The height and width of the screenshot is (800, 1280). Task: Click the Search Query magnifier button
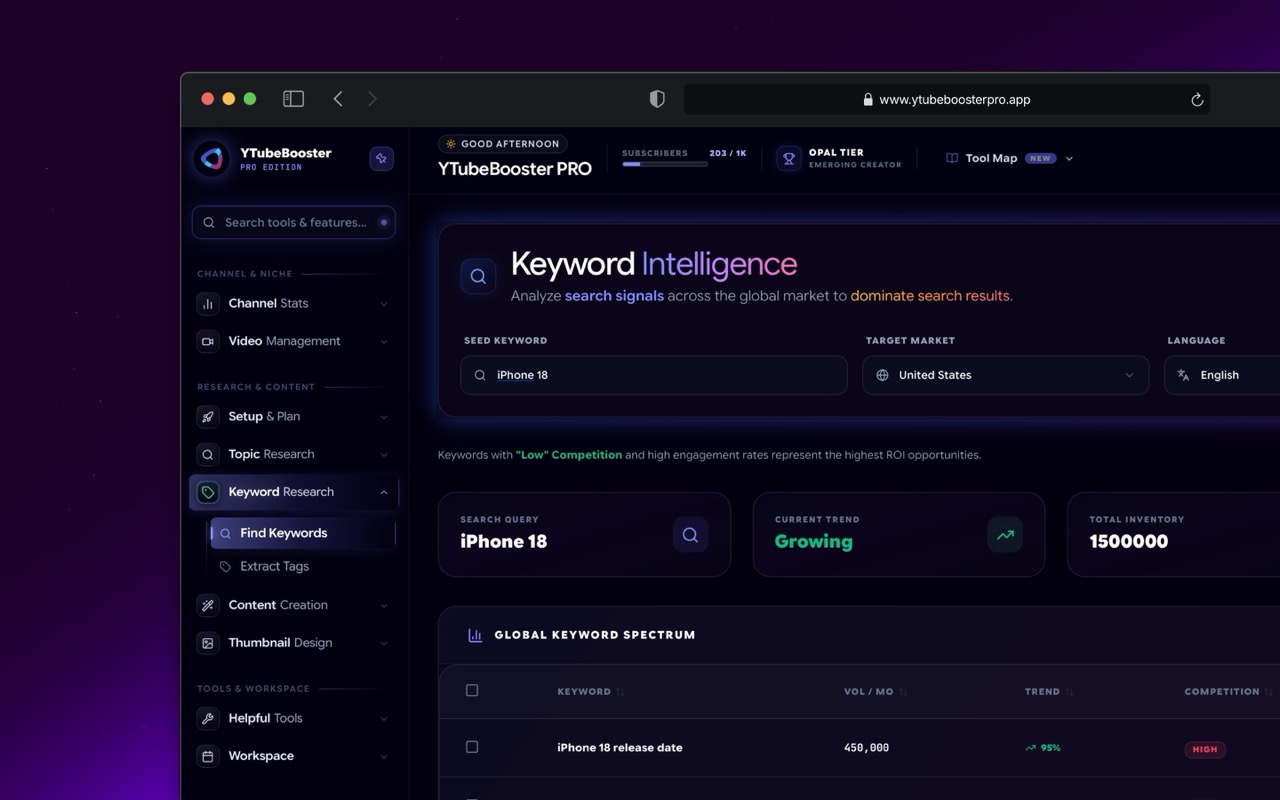click(x=690, y=535)
